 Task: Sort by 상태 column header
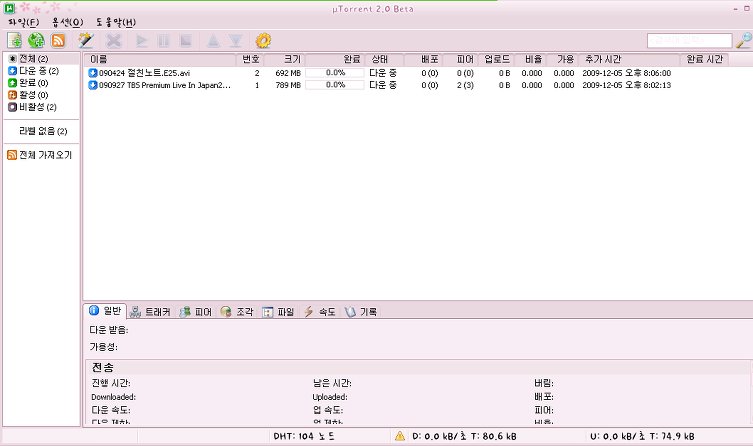(x=385, y=59)
